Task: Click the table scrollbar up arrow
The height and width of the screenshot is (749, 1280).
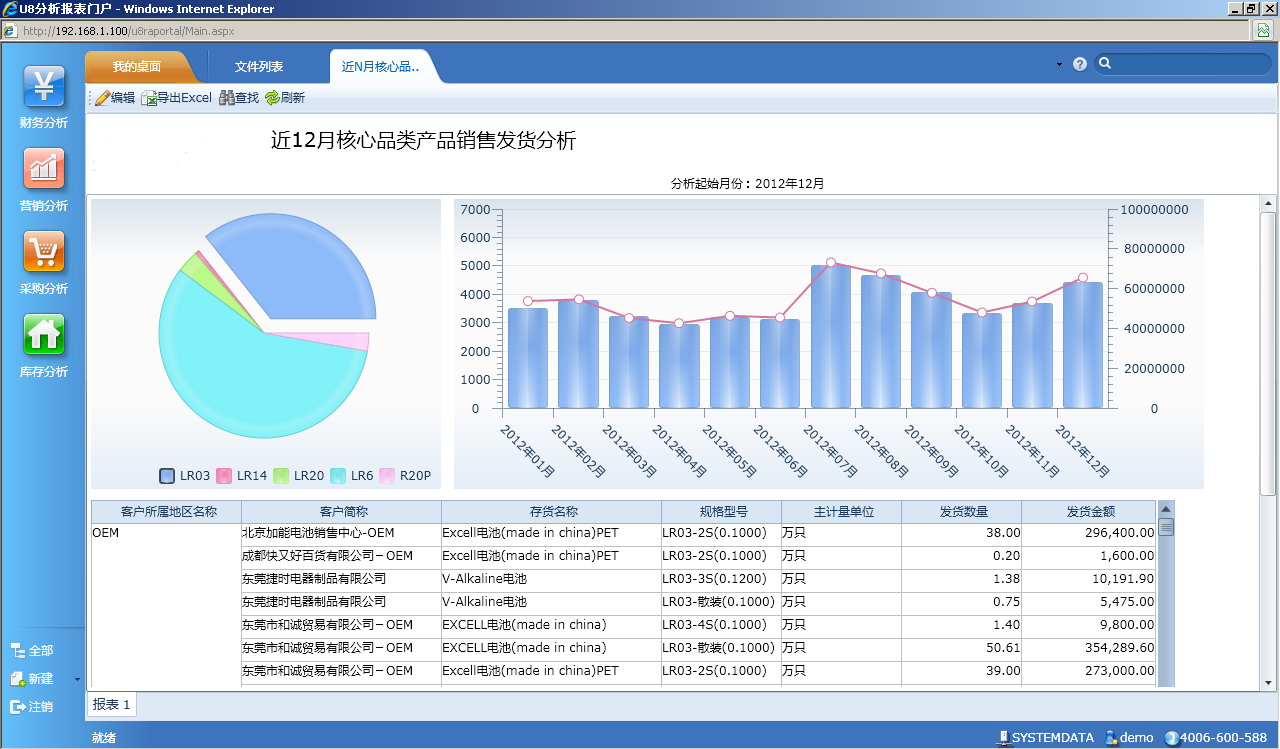Action: pyautogui.click(x=1166, y=510)
